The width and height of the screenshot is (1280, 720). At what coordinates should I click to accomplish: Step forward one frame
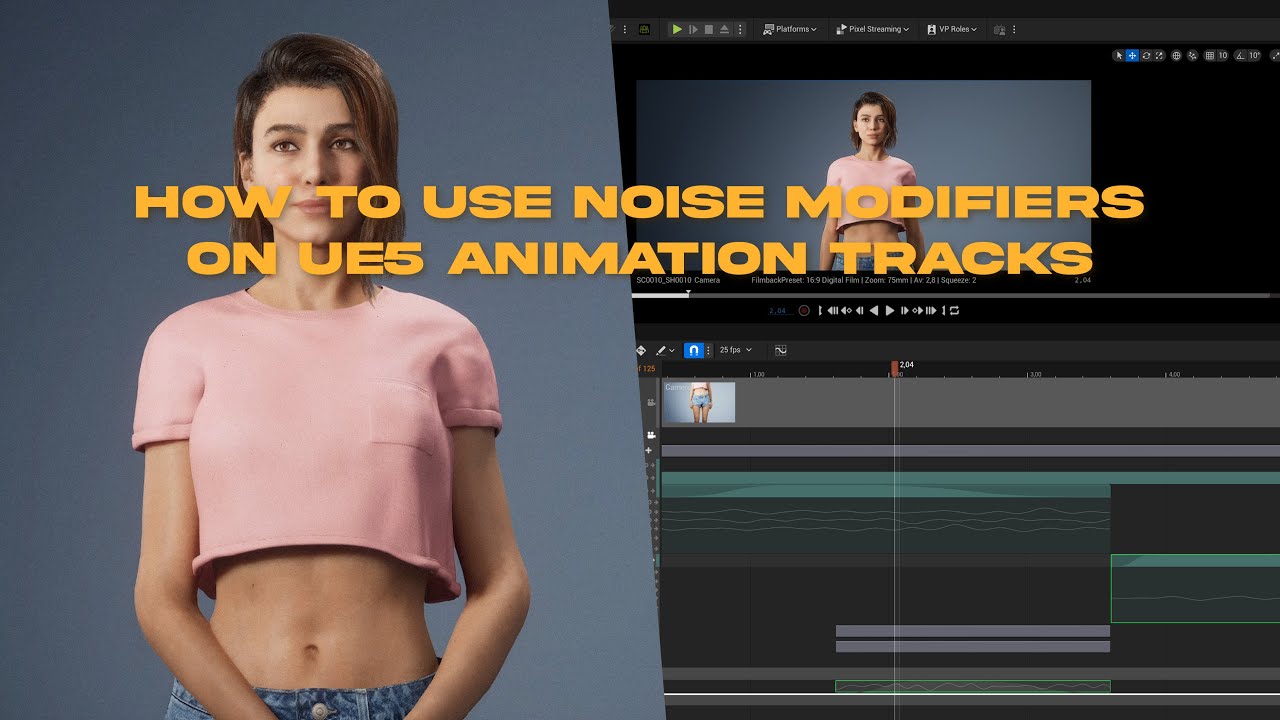pos(905,311)
